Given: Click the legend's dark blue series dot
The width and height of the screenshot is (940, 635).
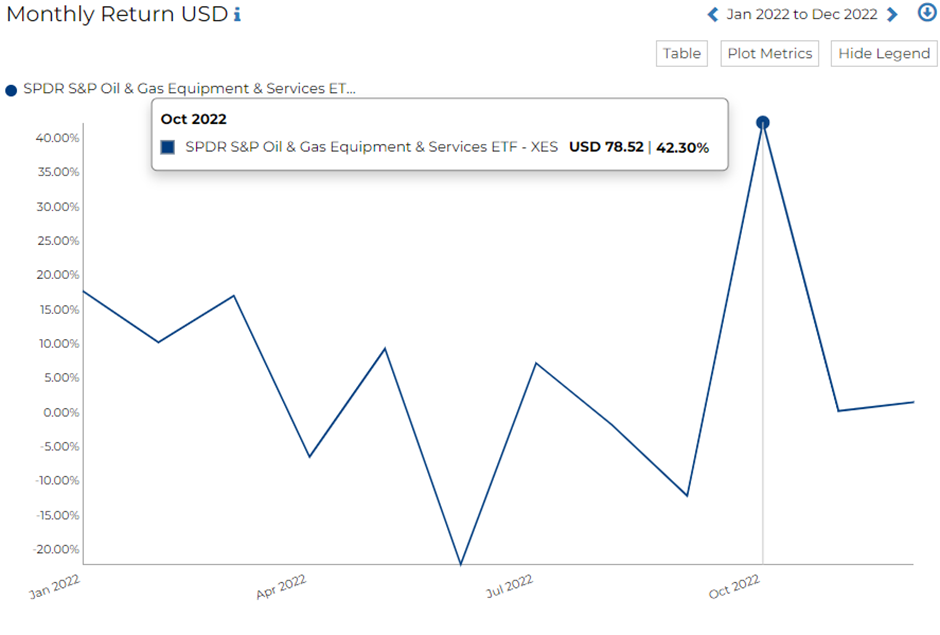Looking at the screenshot, I should [11, 91].
